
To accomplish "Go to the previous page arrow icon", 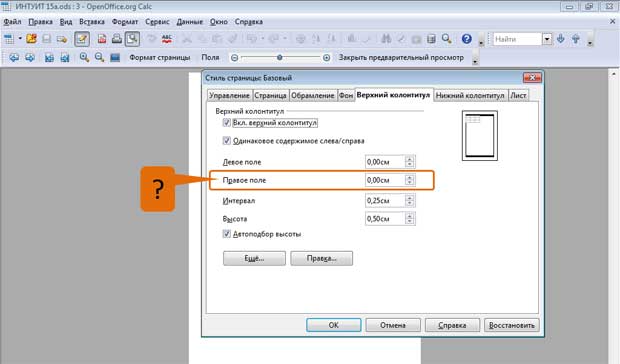I will click(x=14, y=57).
